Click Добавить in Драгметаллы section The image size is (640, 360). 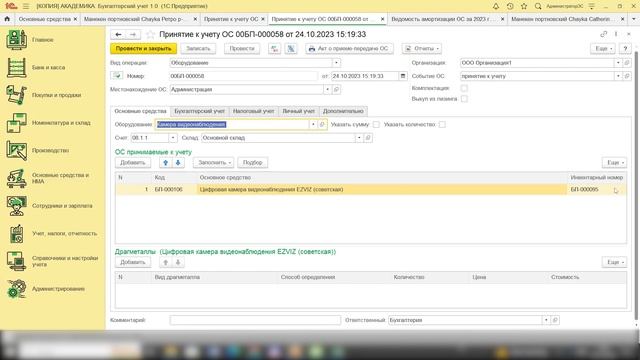point(133,262)
